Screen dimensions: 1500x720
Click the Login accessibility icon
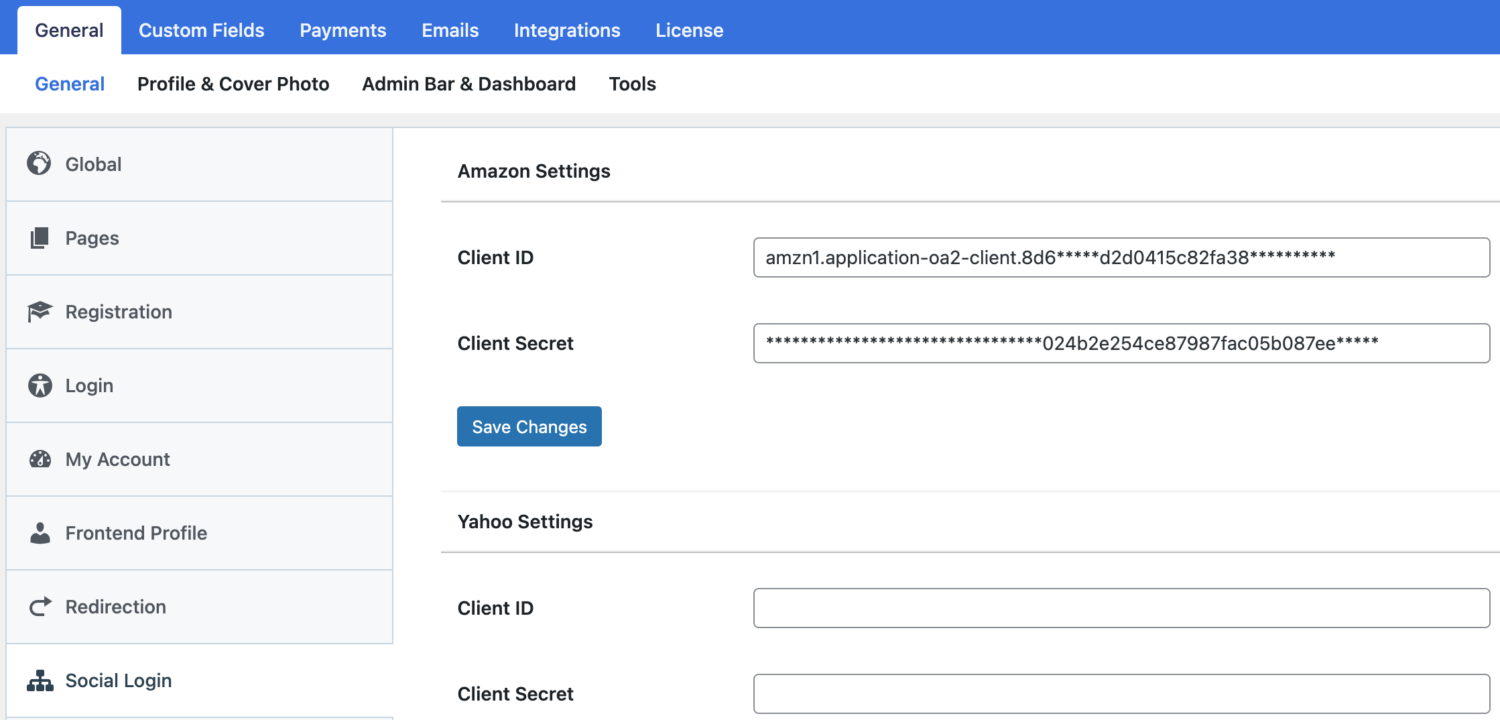39,386
